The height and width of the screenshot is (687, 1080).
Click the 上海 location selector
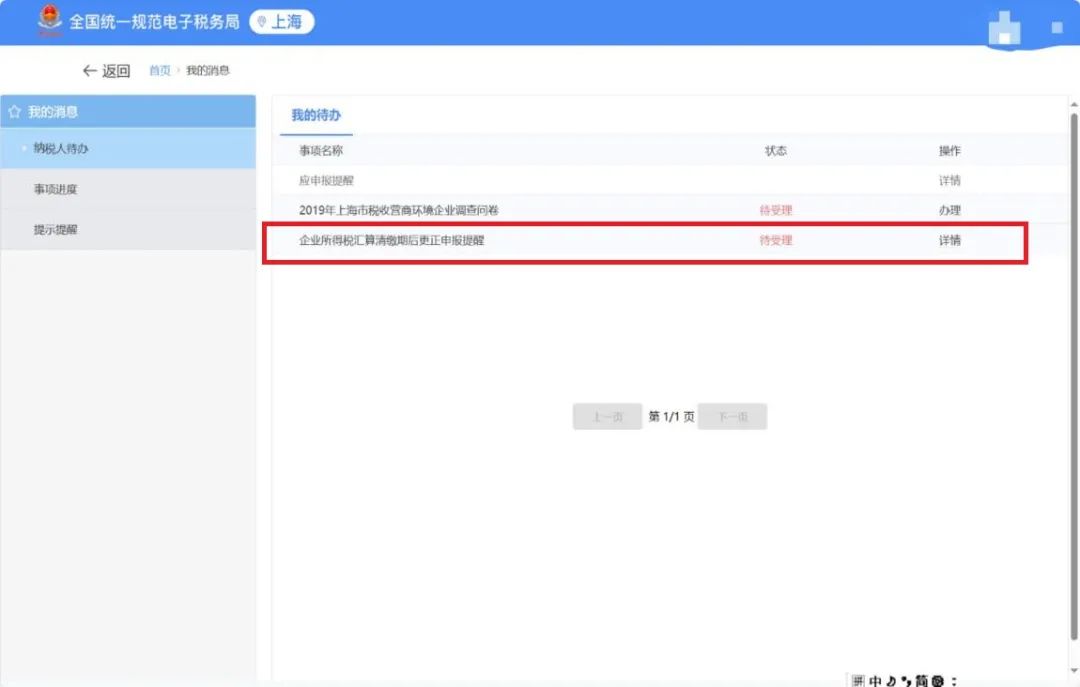(x=281, y=22)
